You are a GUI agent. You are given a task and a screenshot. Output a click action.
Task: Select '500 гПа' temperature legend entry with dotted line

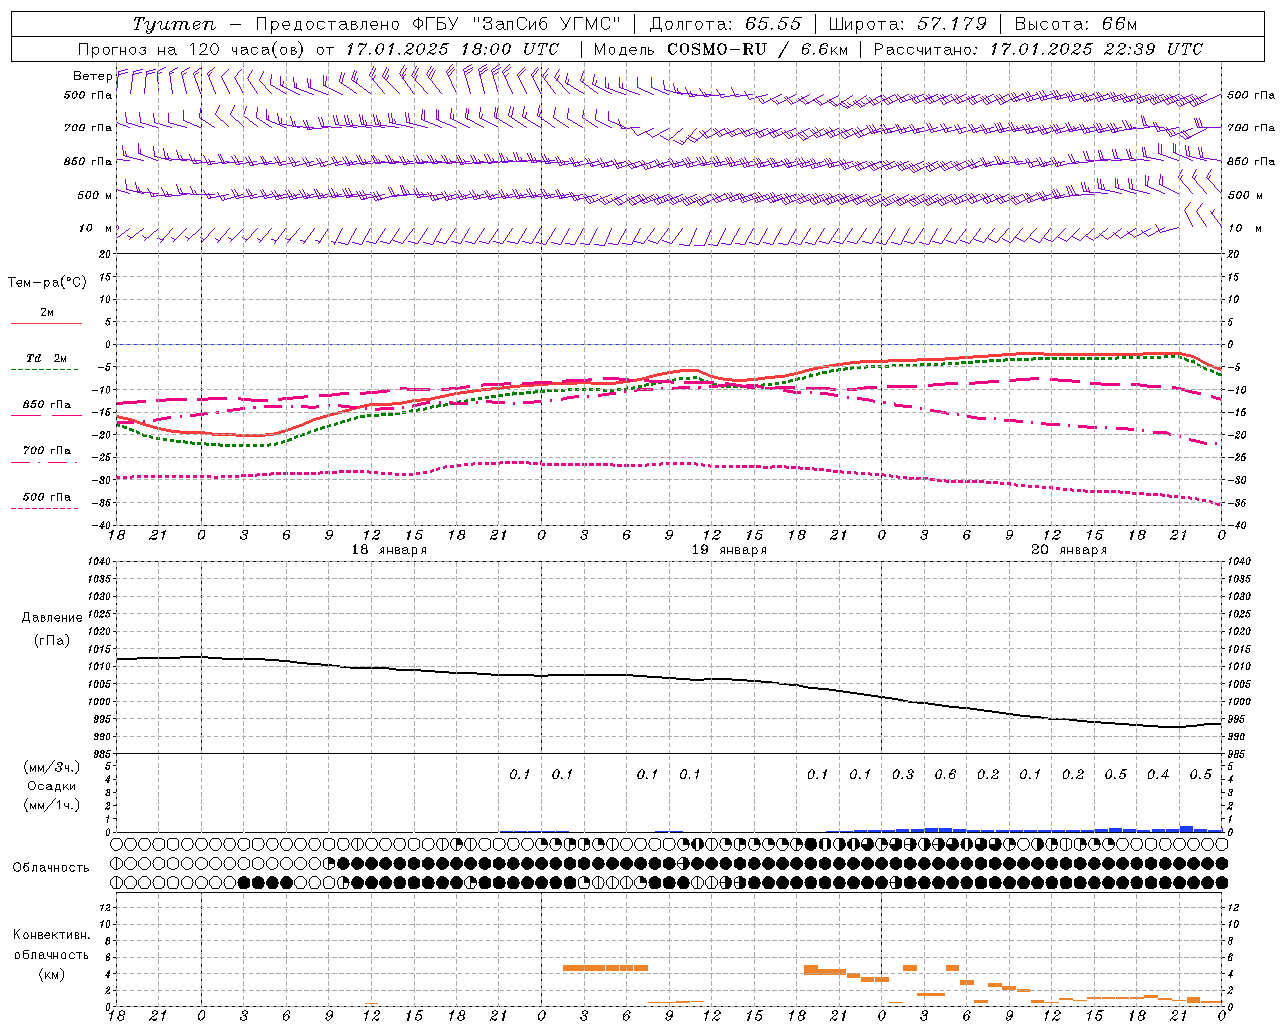point(47,497)
